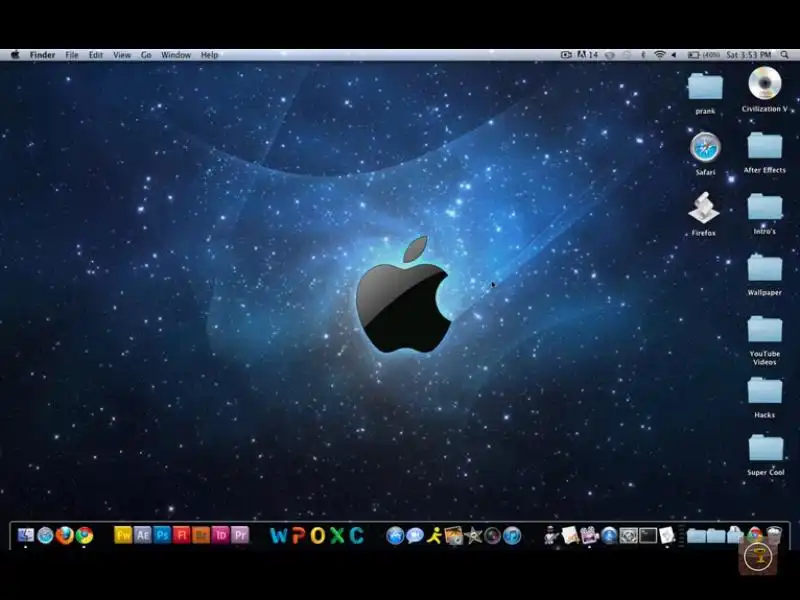The image size is (800, 600).
Task: Open the Finder menu
Action: point(42,55)
